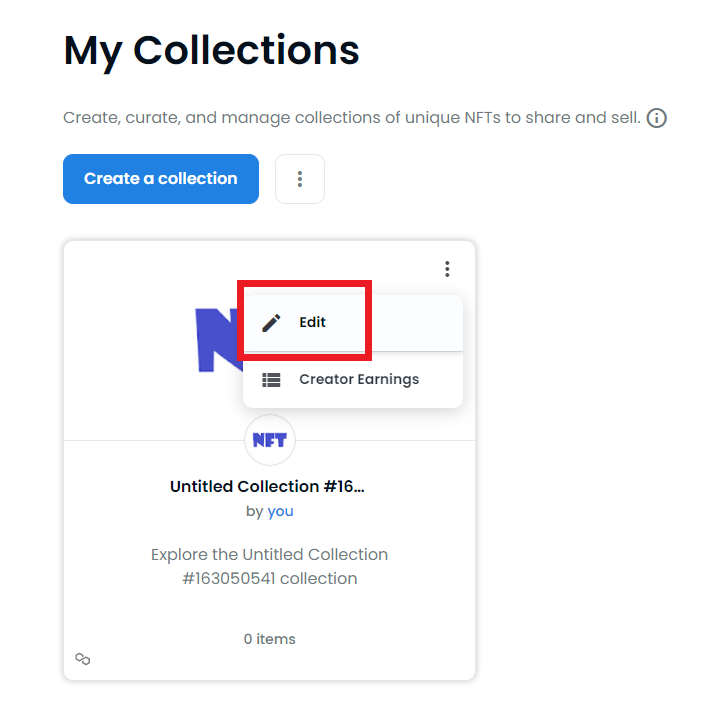This screenshot has width=712, height=725.
Task: Select Edit from the collection menu
Action: click(312, 323)
